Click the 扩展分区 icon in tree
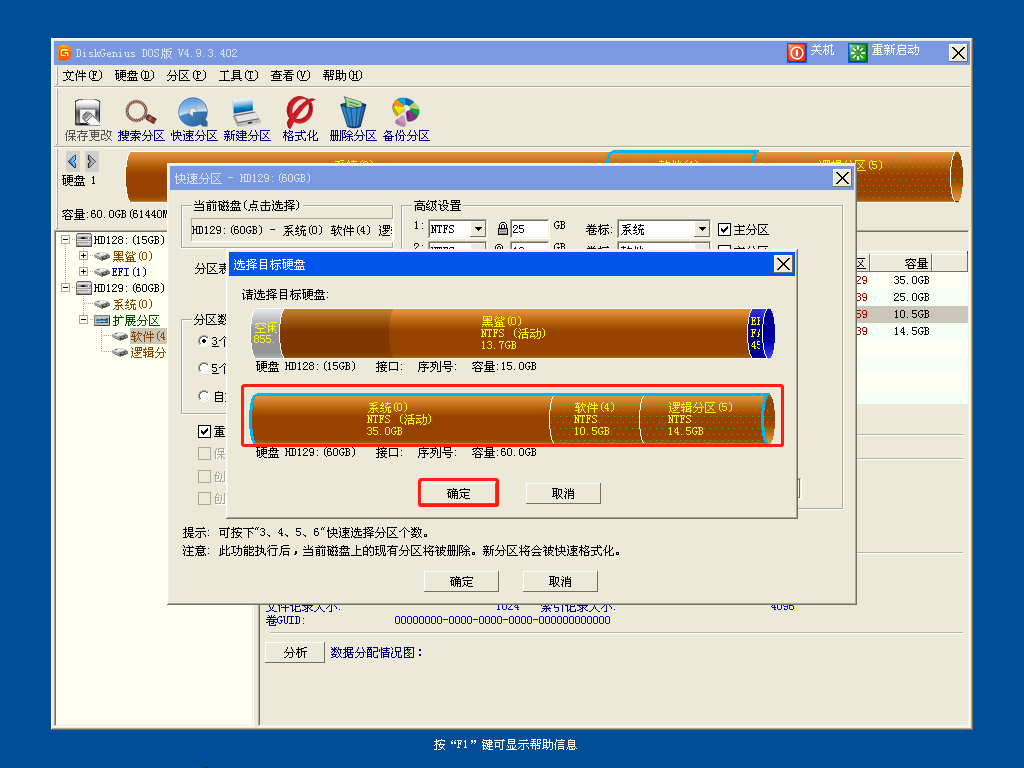The image size is (1024, 768). click(x=101, y=320)
